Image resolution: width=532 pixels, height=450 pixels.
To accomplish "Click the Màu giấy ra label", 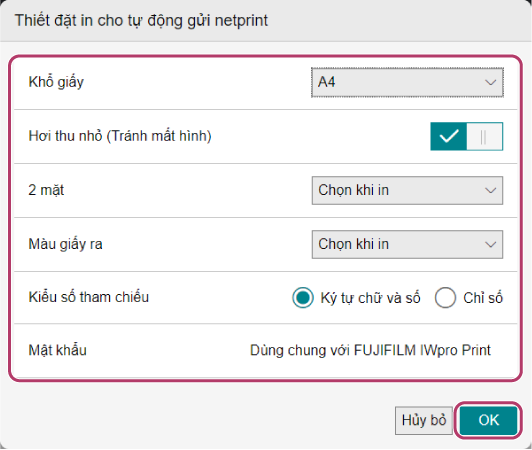I will tap(65, 244).
